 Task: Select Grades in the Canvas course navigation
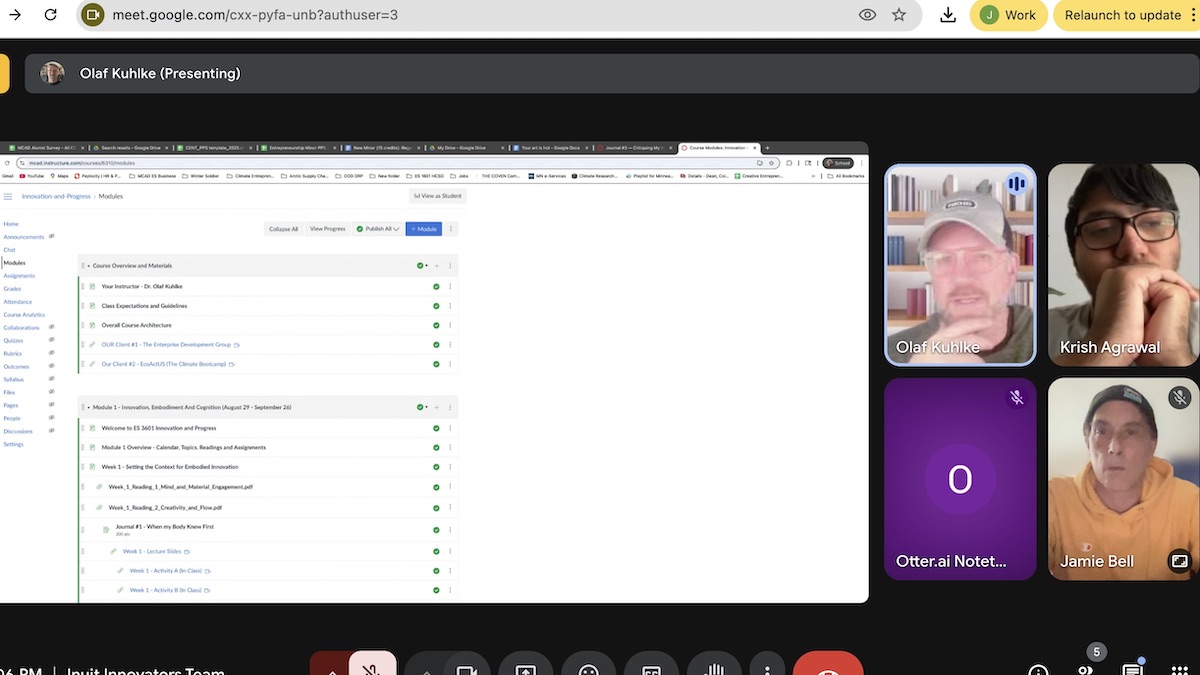click(x=12, y=289)
